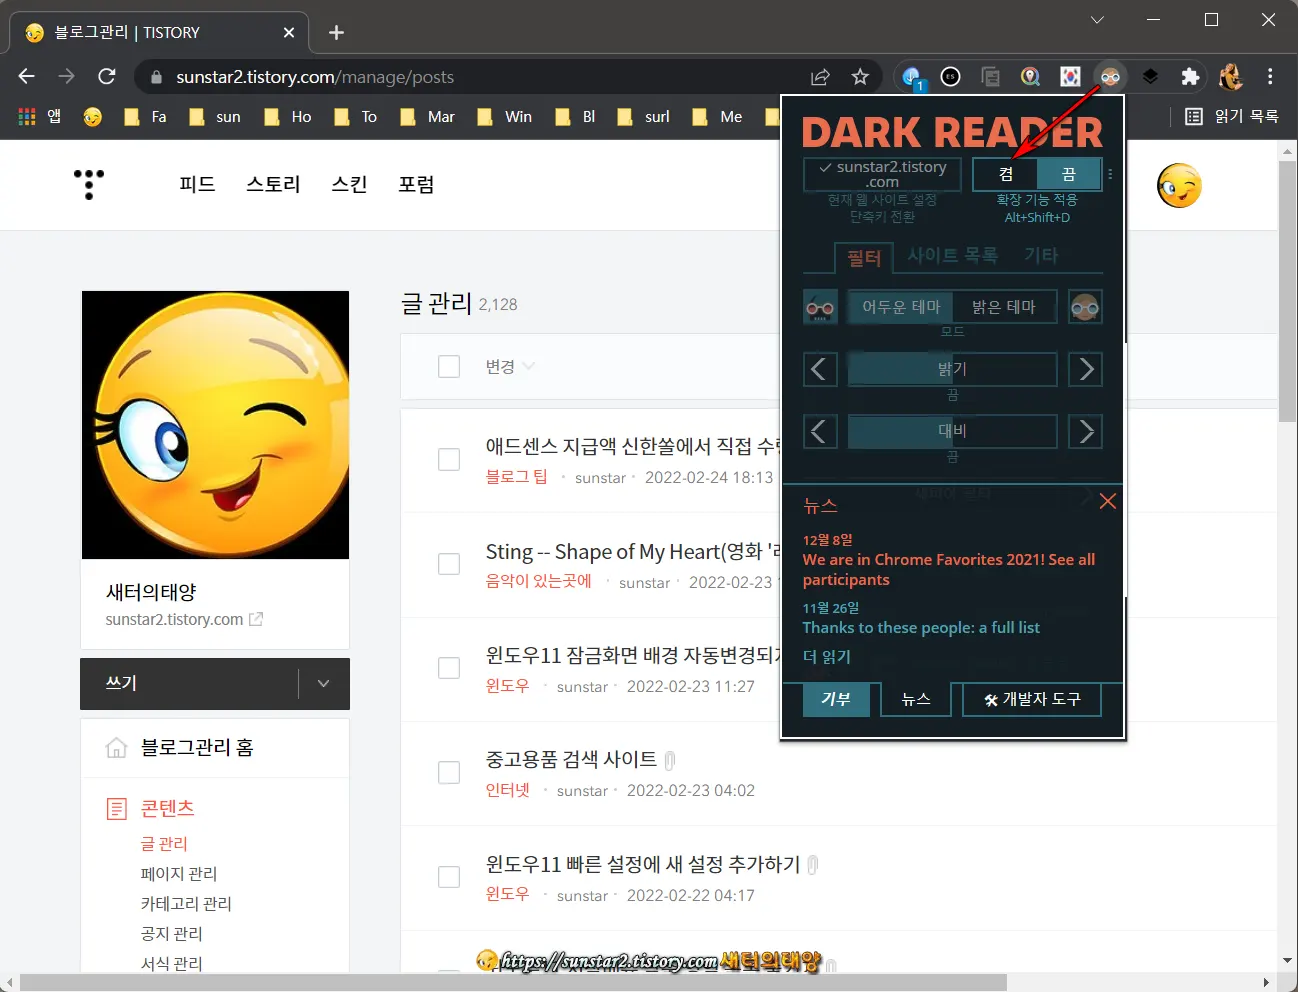This screenshot has width=1298, height=992.
Task: Click the Tistory logo dots icon
Action: point(89,185)
